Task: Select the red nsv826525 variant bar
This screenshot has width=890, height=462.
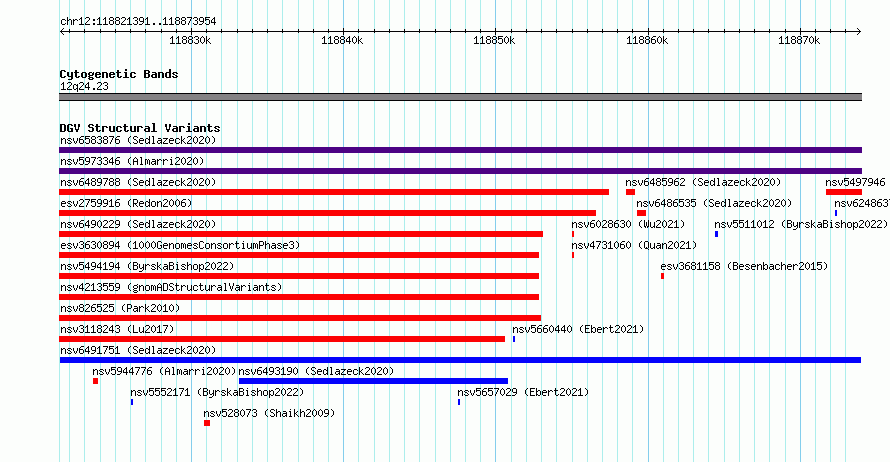Action: pos(300,318)
